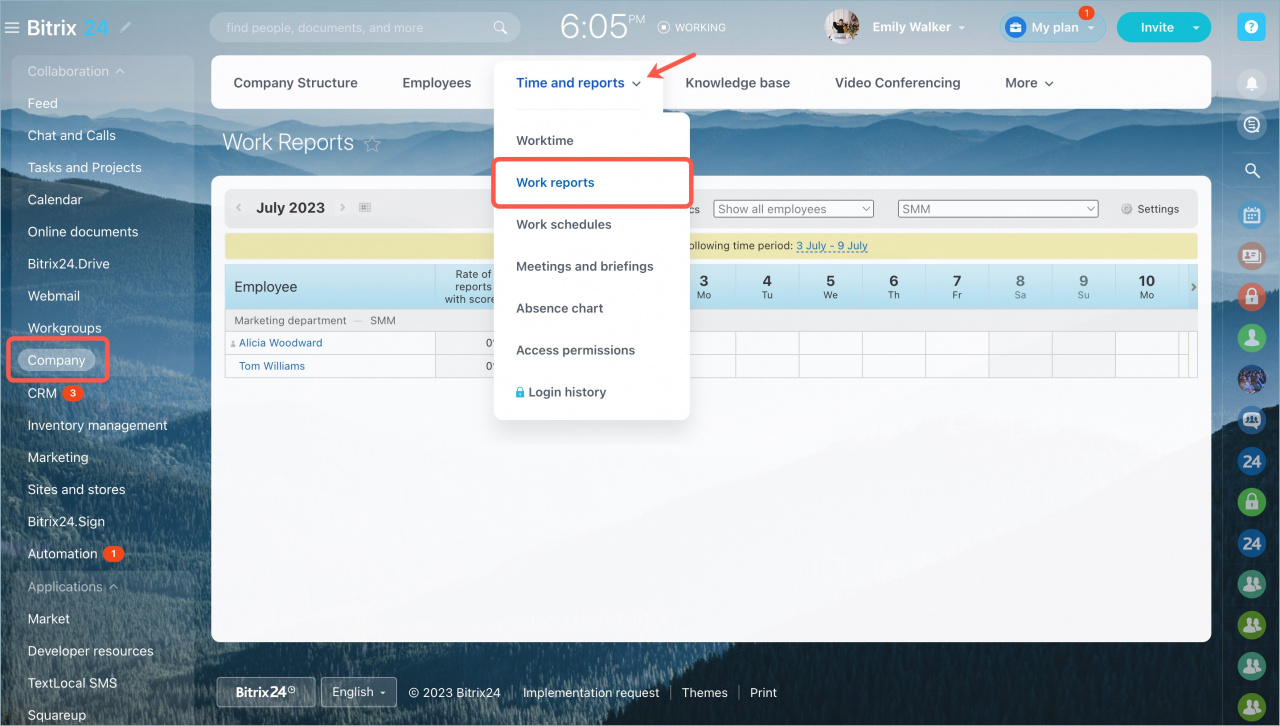
Task: Open Inventory management in the sidebar
Action: pos(98,426)
